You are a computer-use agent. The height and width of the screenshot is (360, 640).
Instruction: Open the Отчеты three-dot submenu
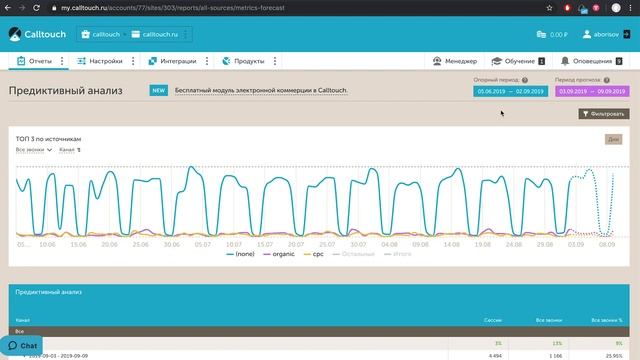(62, 61)
